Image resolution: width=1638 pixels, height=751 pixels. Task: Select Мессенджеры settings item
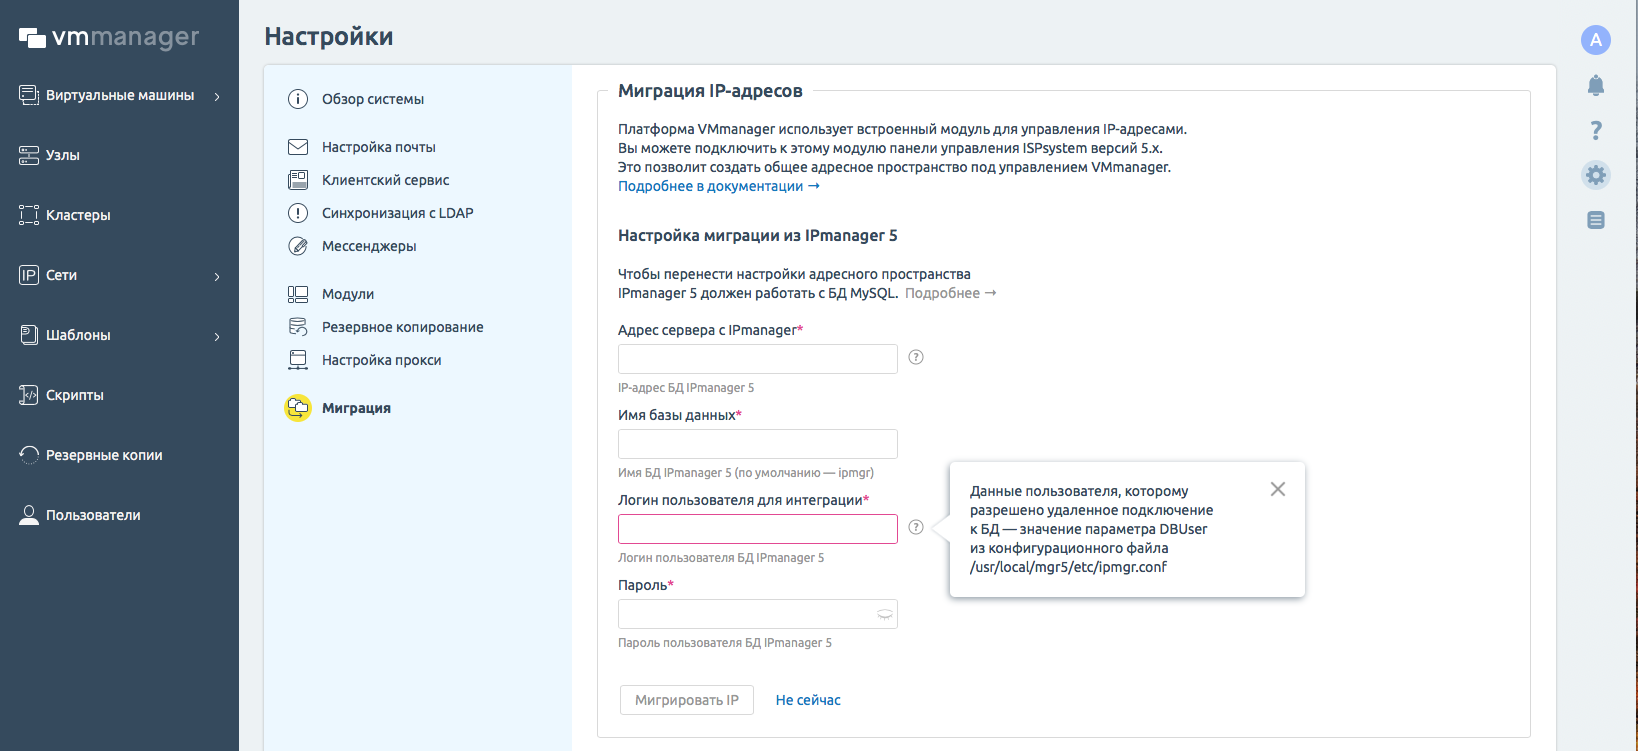tap(369, 246)
